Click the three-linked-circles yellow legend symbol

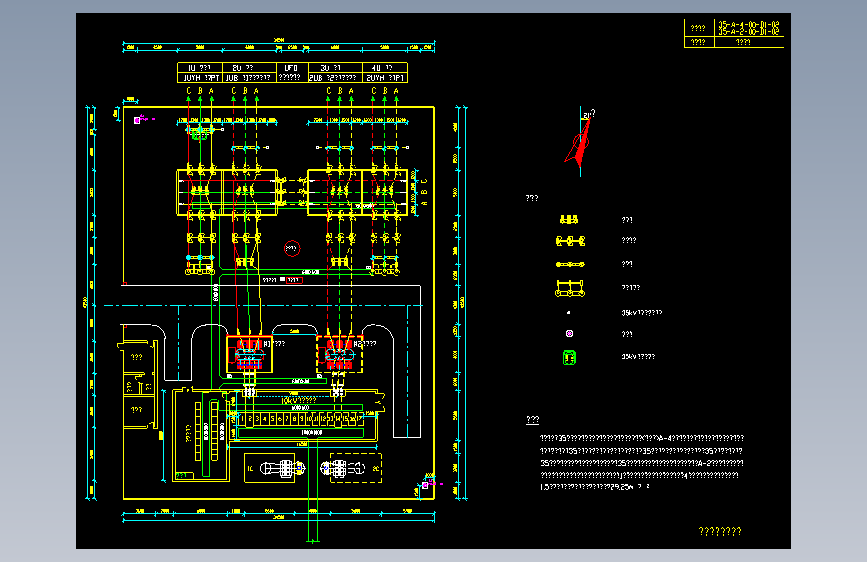[x=570, y=241]
